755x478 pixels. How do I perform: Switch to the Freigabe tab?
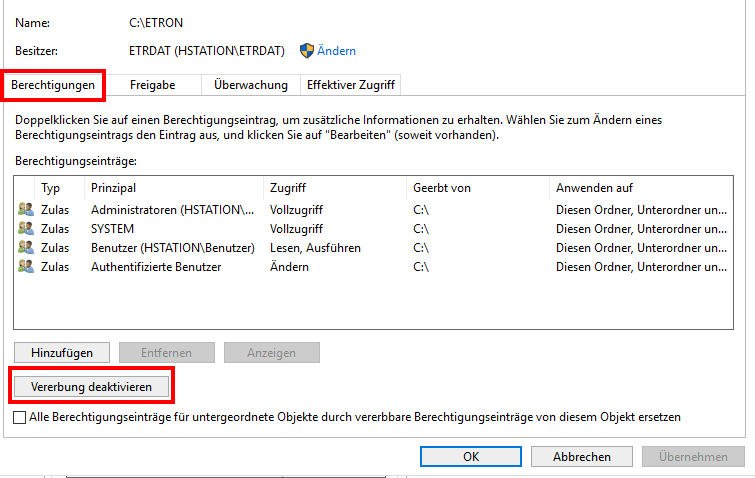click(x=152, y=85)
